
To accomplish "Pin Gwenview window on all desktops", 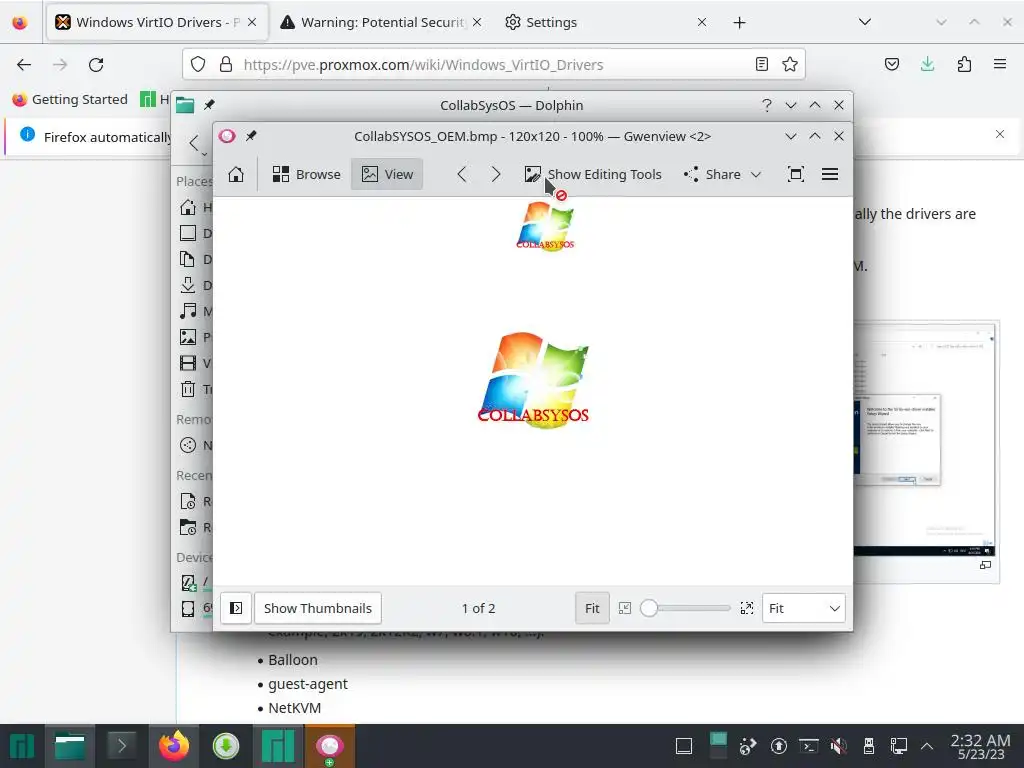I will pos(251,136).
